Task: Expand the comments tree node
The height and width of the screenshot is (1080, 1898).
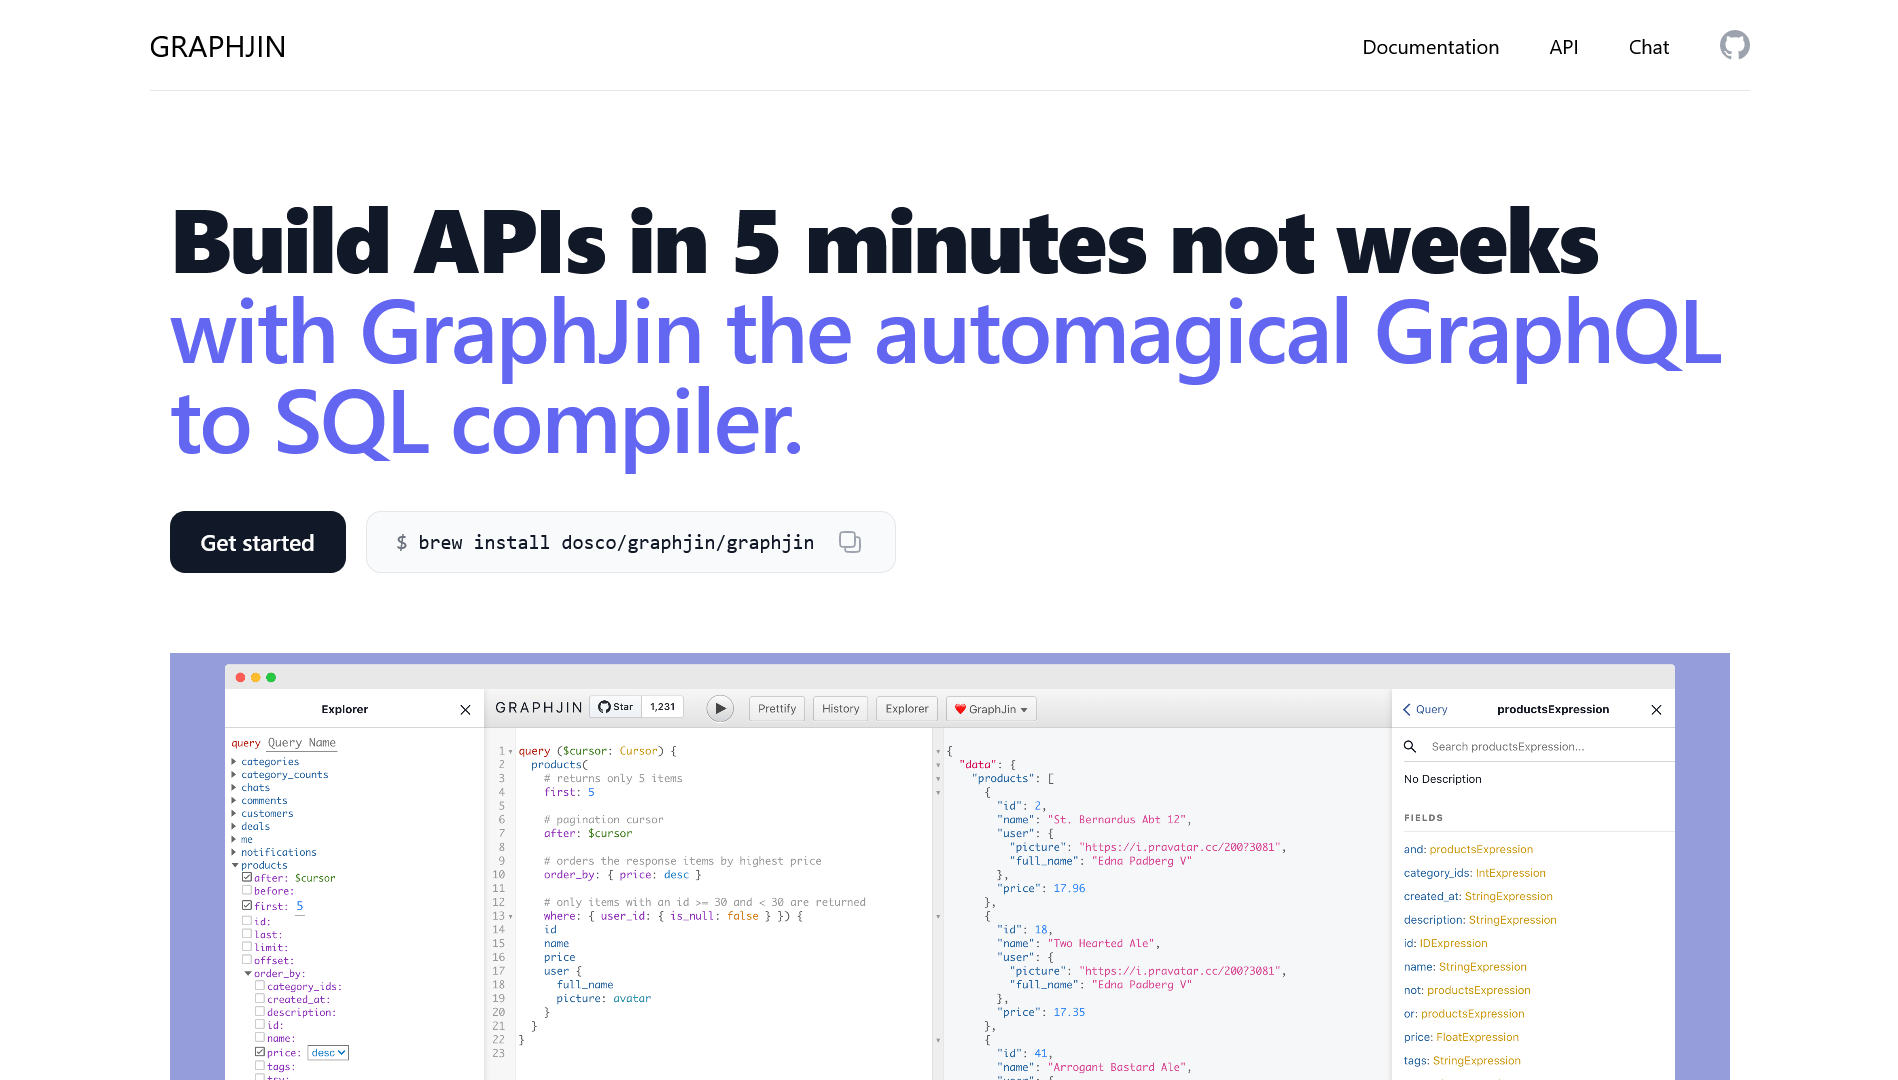Action: [x=234, y=801]
